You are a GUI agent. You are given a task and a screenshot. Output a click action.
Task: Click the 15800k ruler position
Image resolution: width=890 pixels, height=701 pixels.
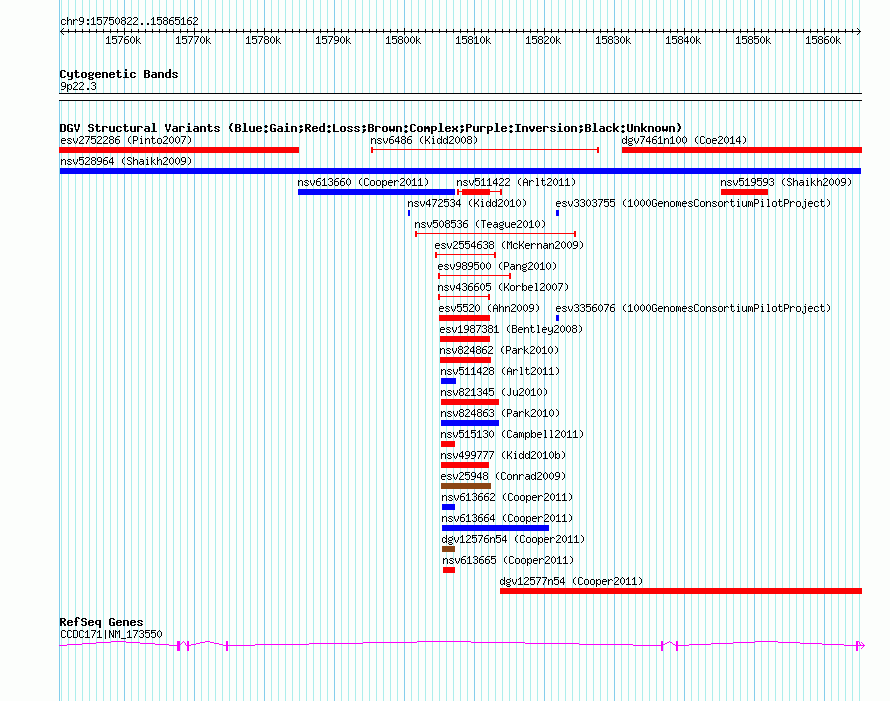pos(403,40)
